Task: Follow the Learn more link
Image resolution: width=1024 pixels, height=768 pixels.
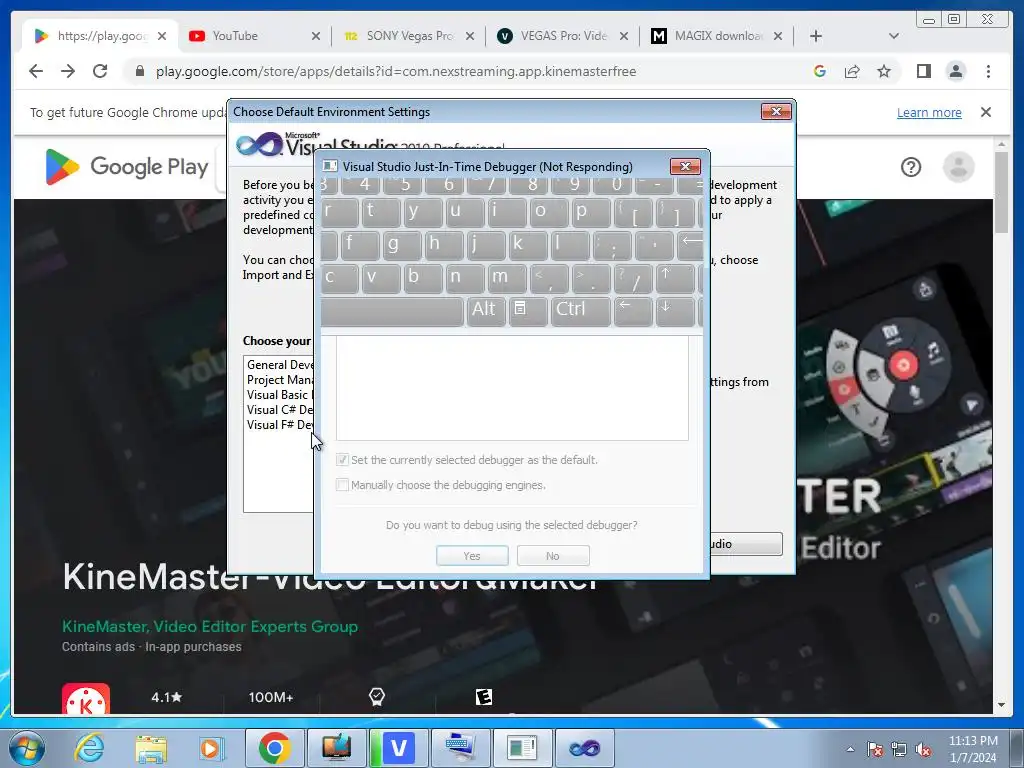Action: [929, 112]
